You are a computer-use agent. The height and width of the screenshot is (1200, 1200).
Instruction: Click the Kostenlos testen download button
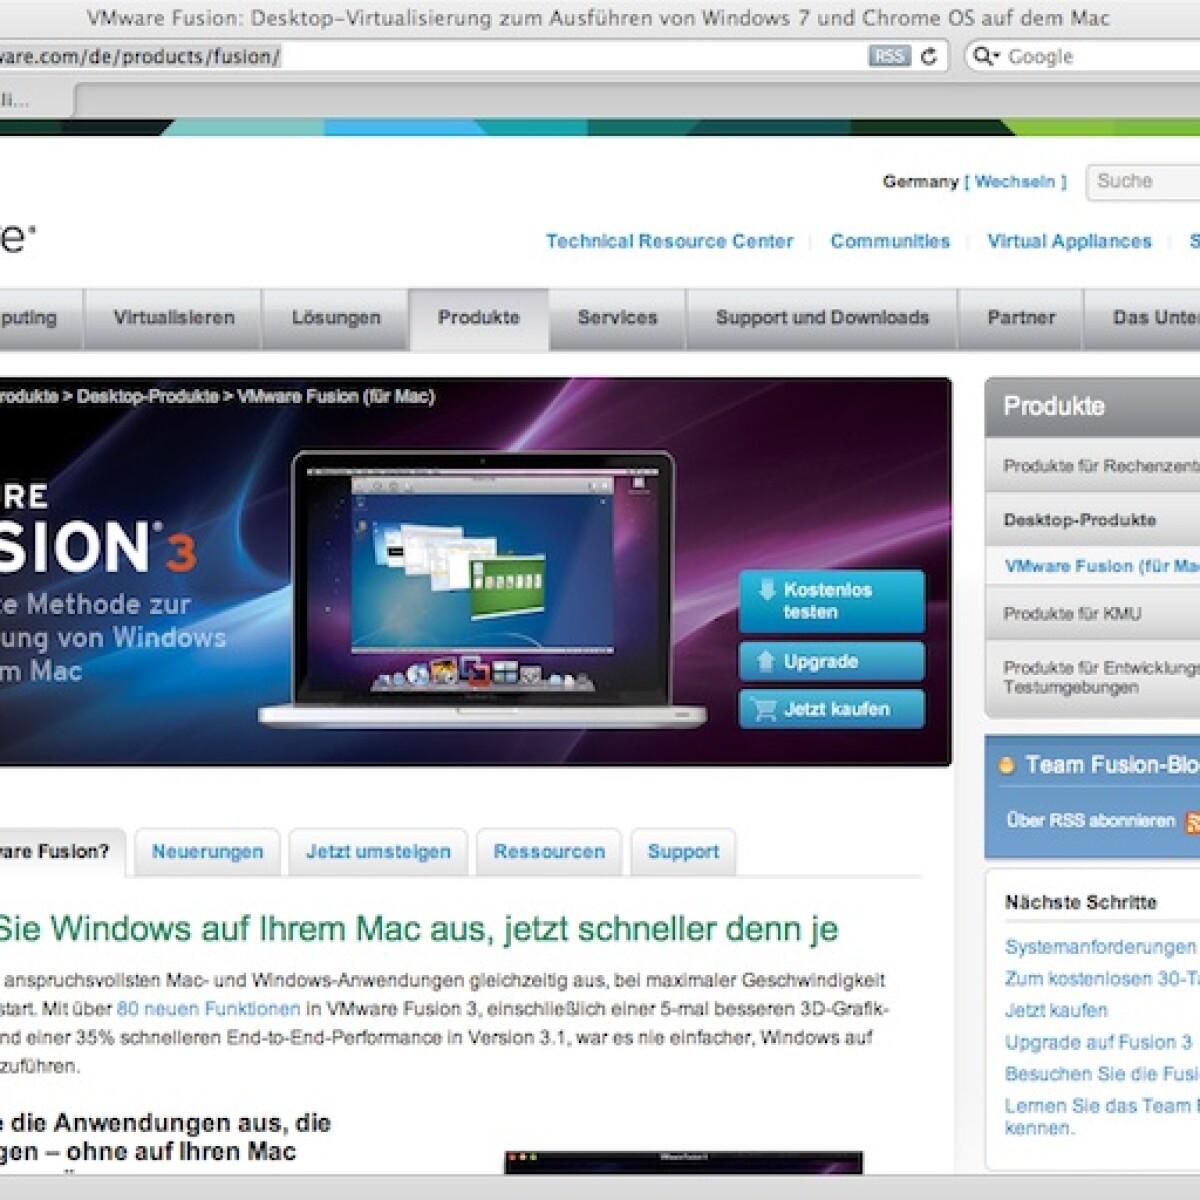click(831, 601)
